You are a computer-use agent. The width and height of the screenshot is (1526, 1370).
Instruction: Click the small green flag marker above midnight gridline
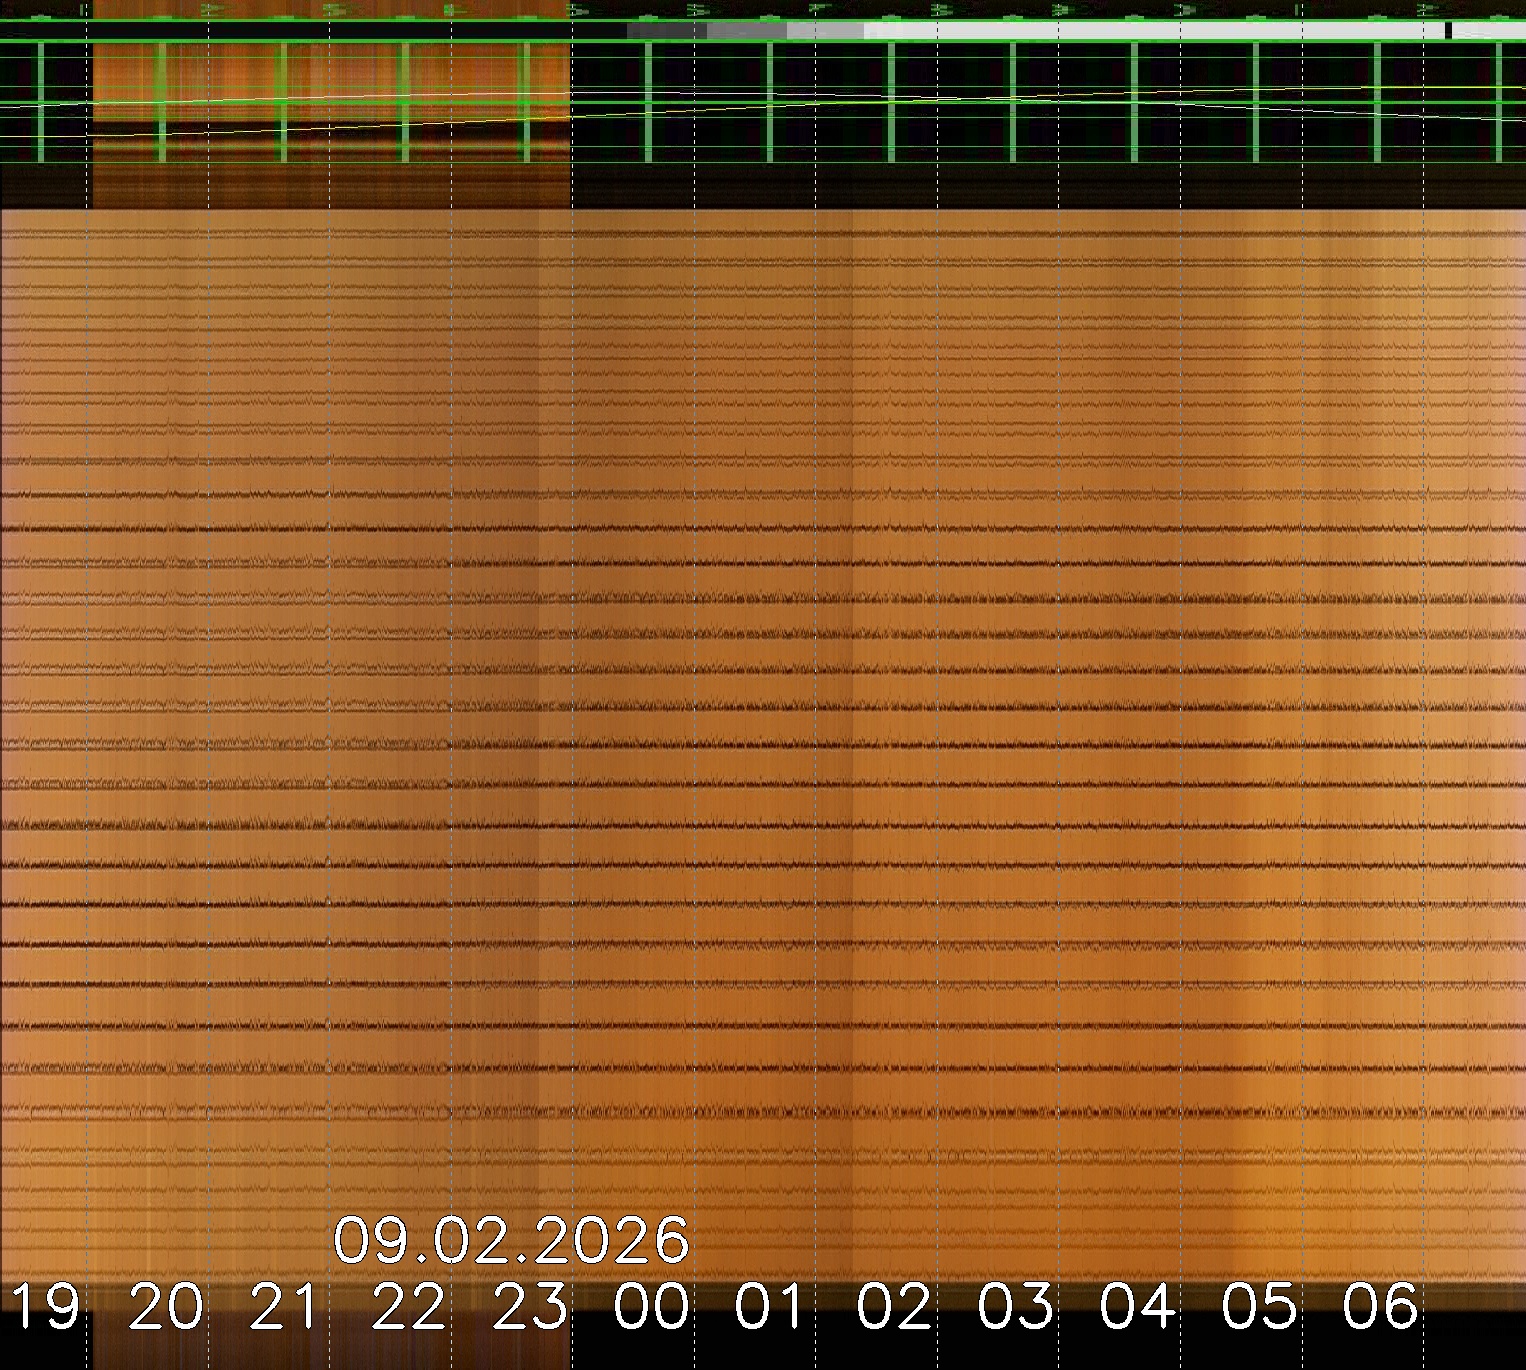[574, 10]
